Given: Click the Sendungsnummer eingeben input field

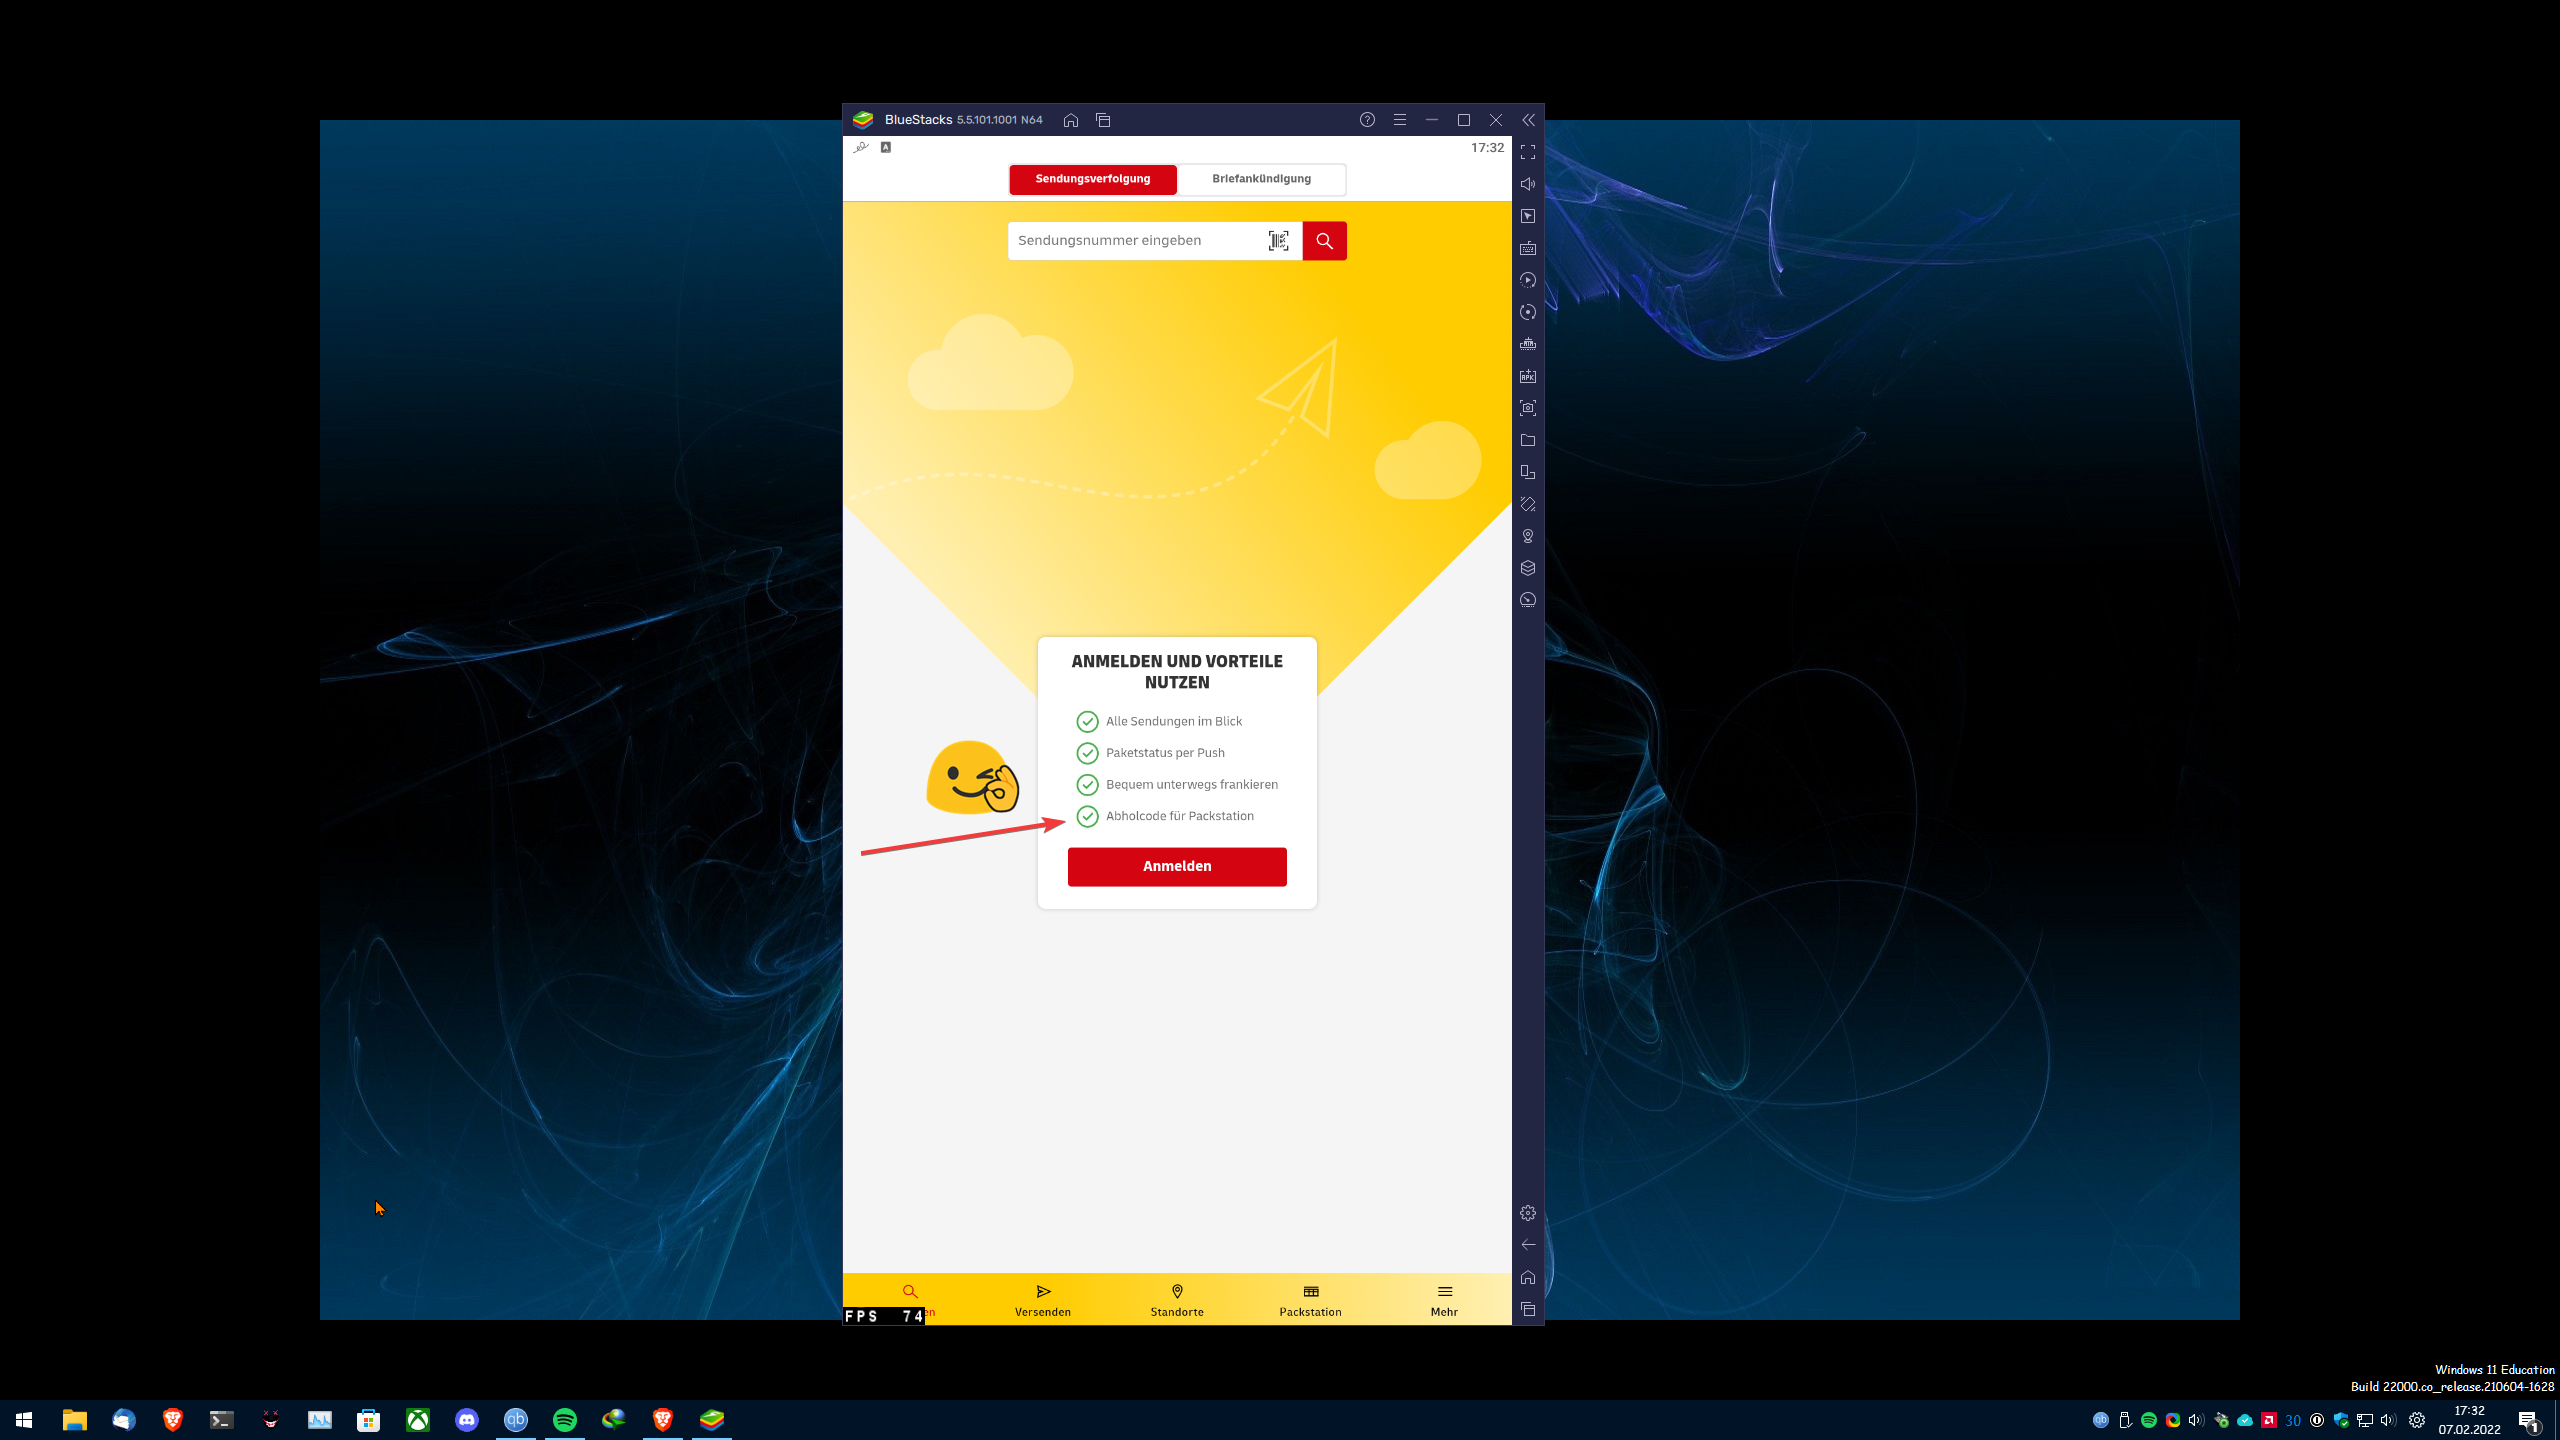Looking at the screenshot, I should (x=1135, y=241).
